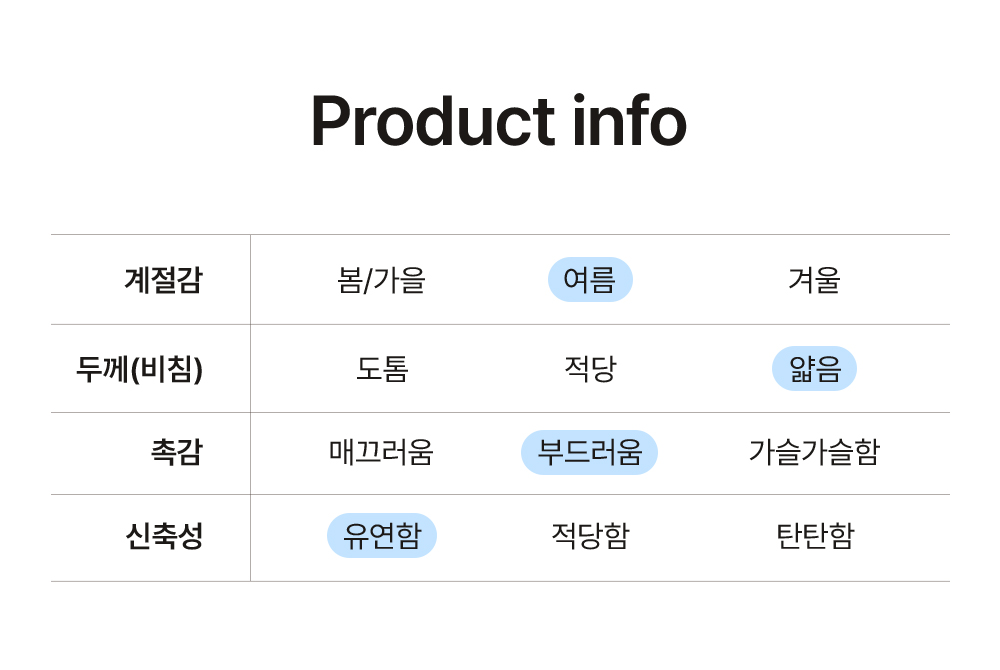Click the 신축성 row label
Screen dimensions: 1000x670
point(164,535)
